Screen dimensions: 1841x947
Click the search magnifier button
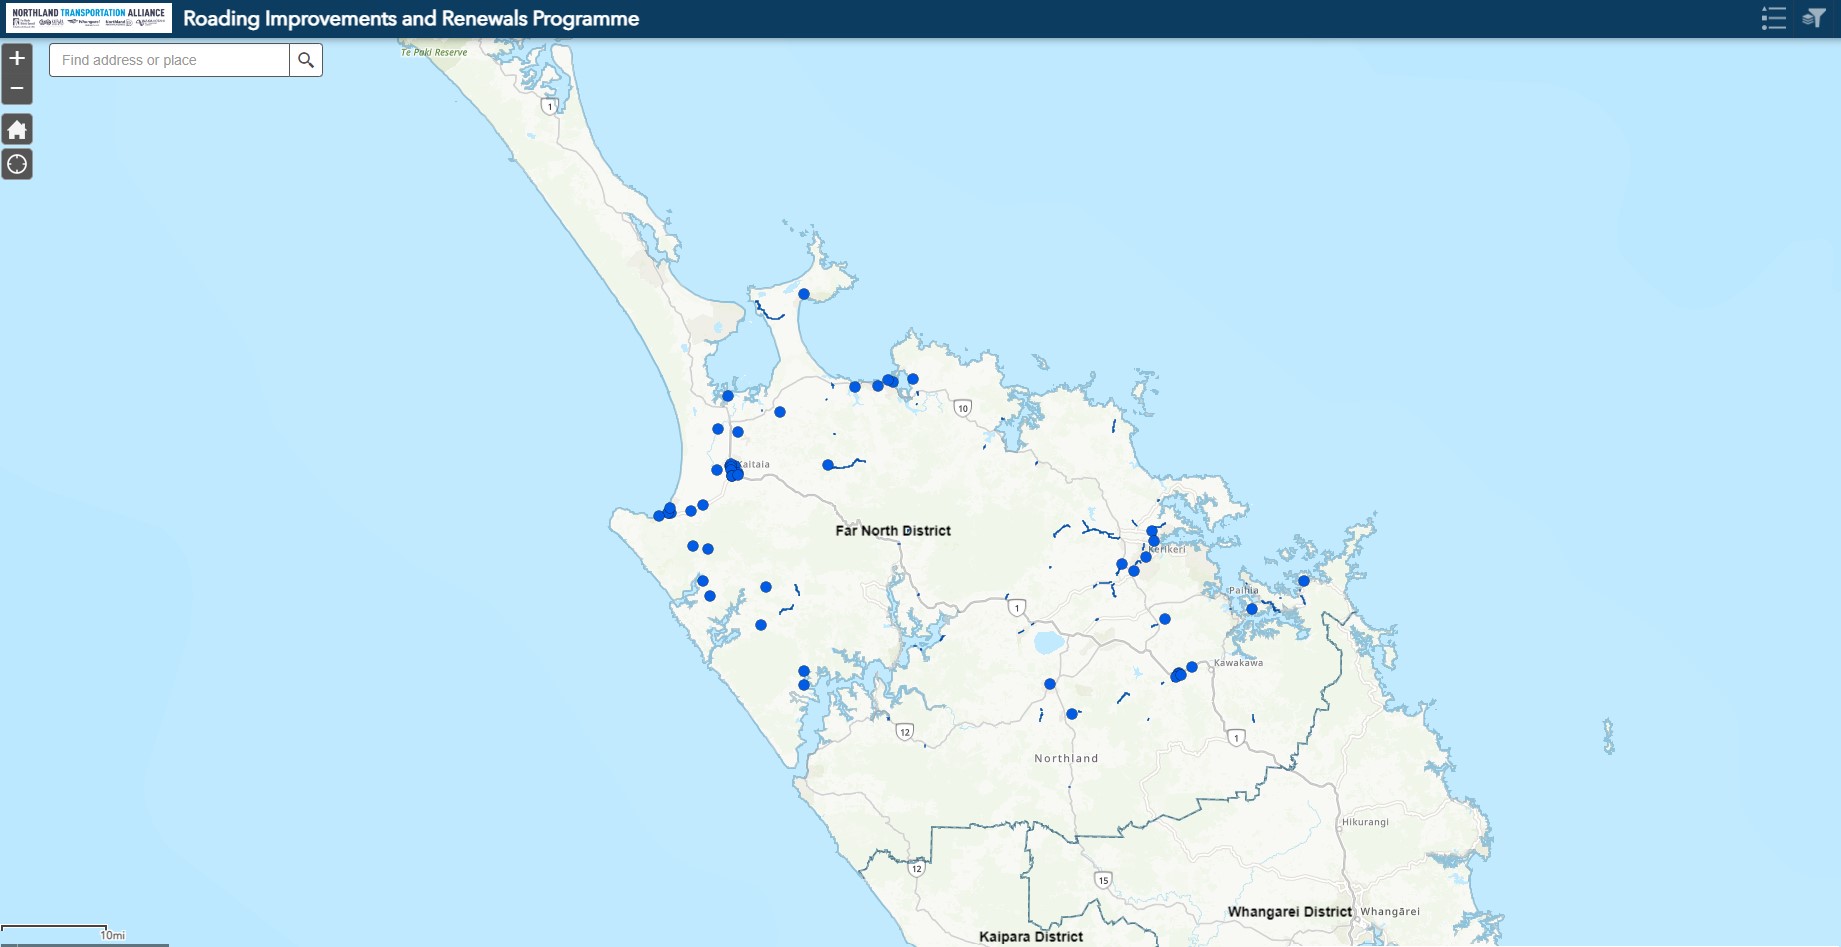coord(306,60)
